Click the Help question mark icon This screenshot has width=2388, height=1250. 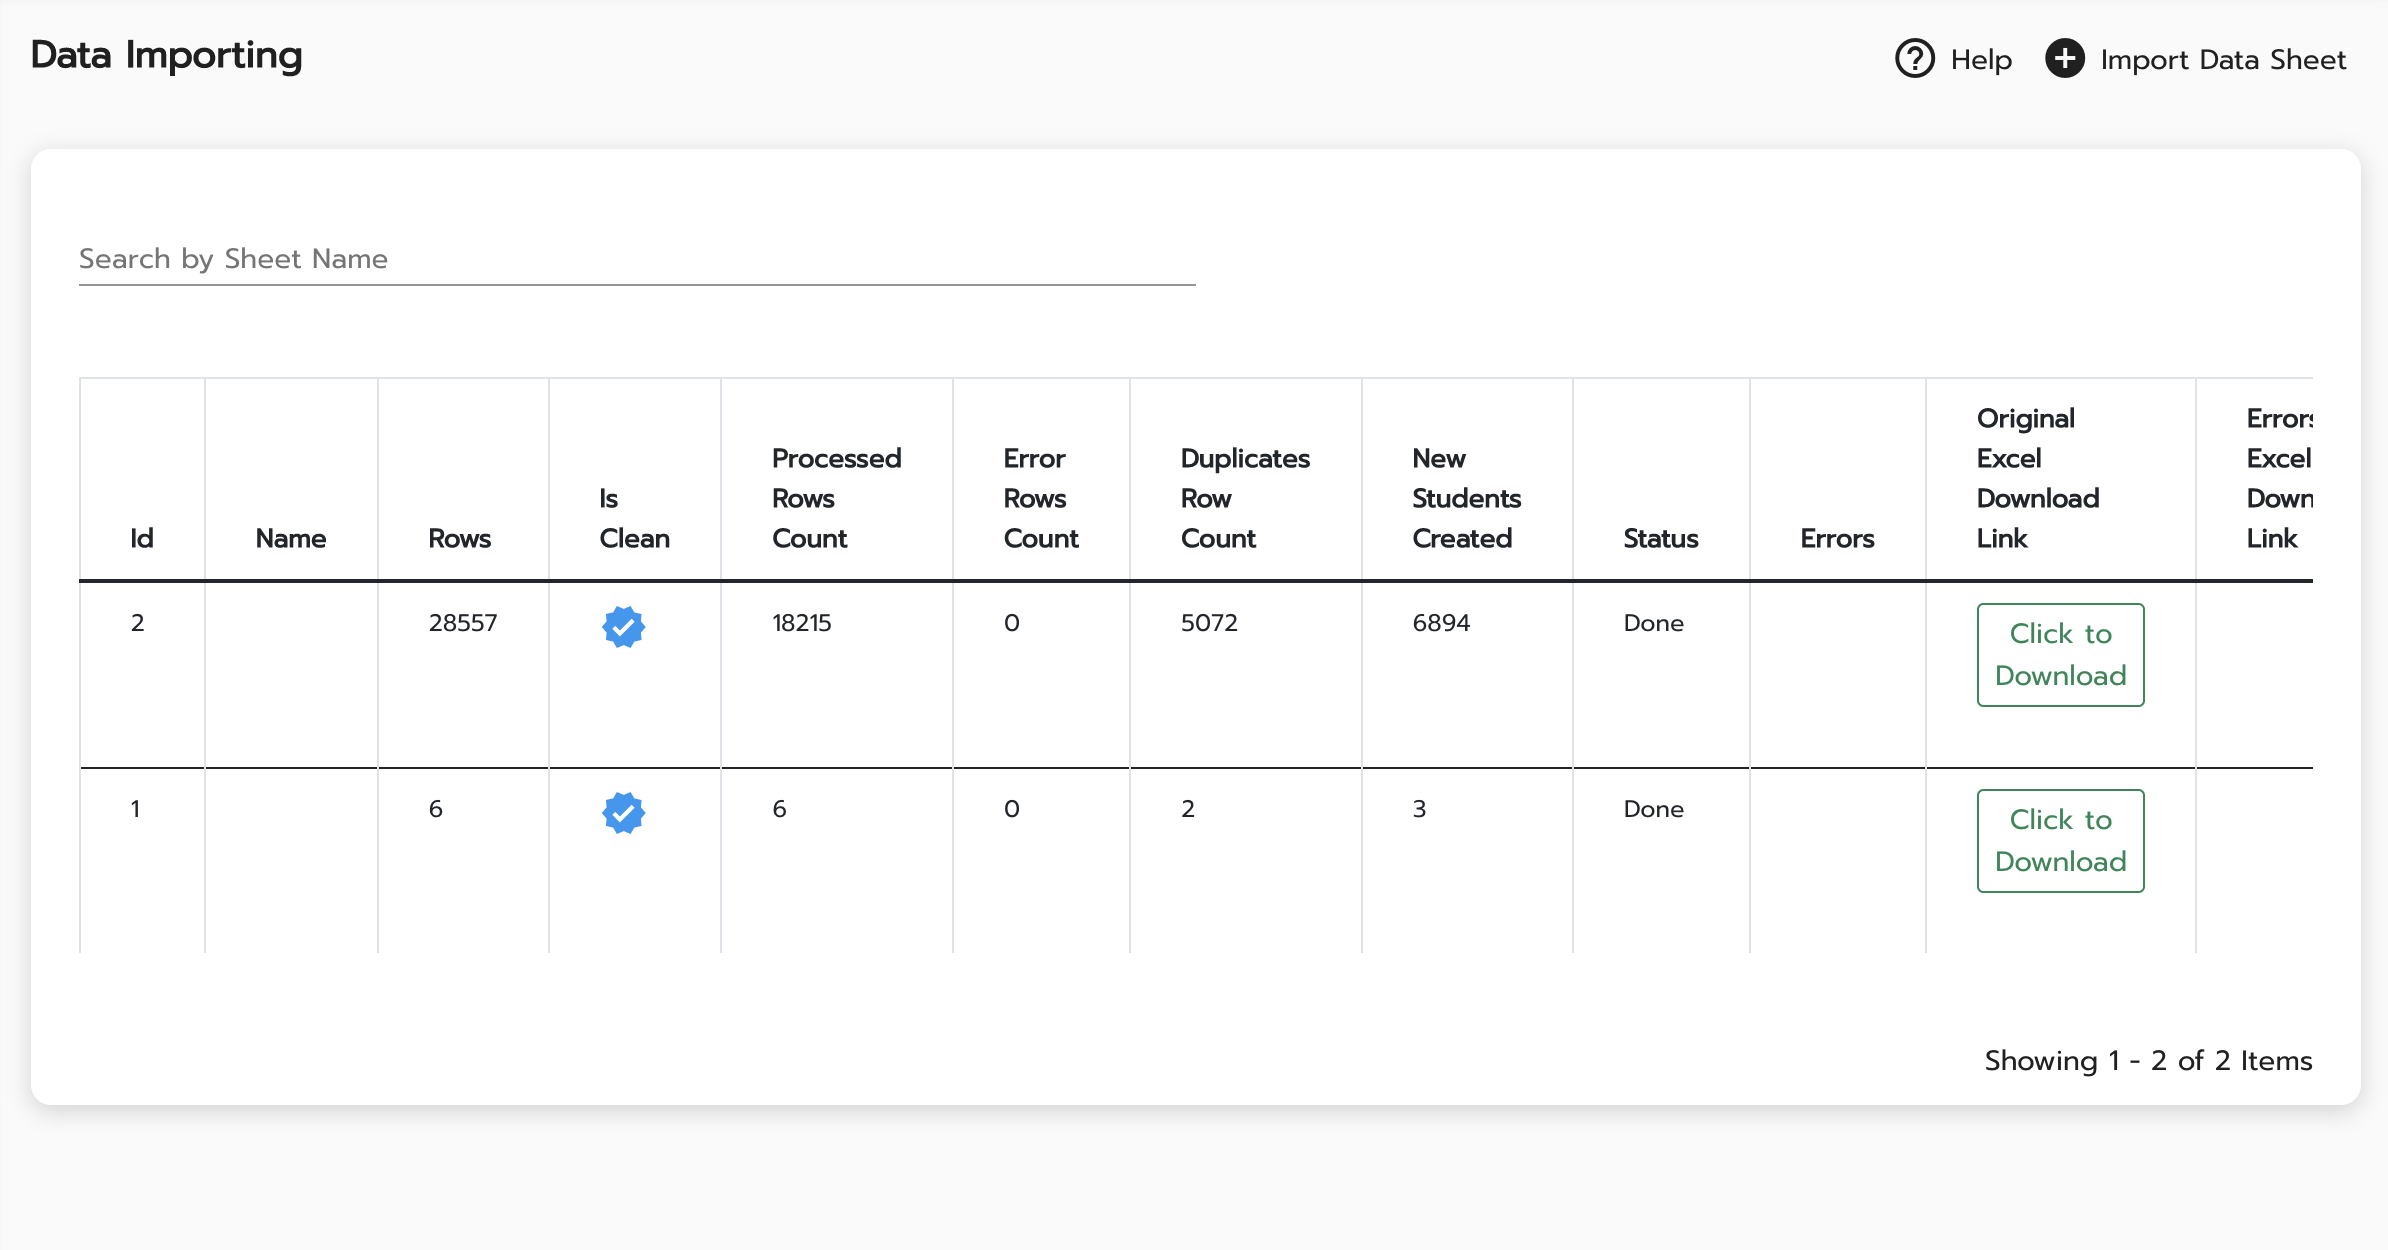click(x=1914, y=59)
